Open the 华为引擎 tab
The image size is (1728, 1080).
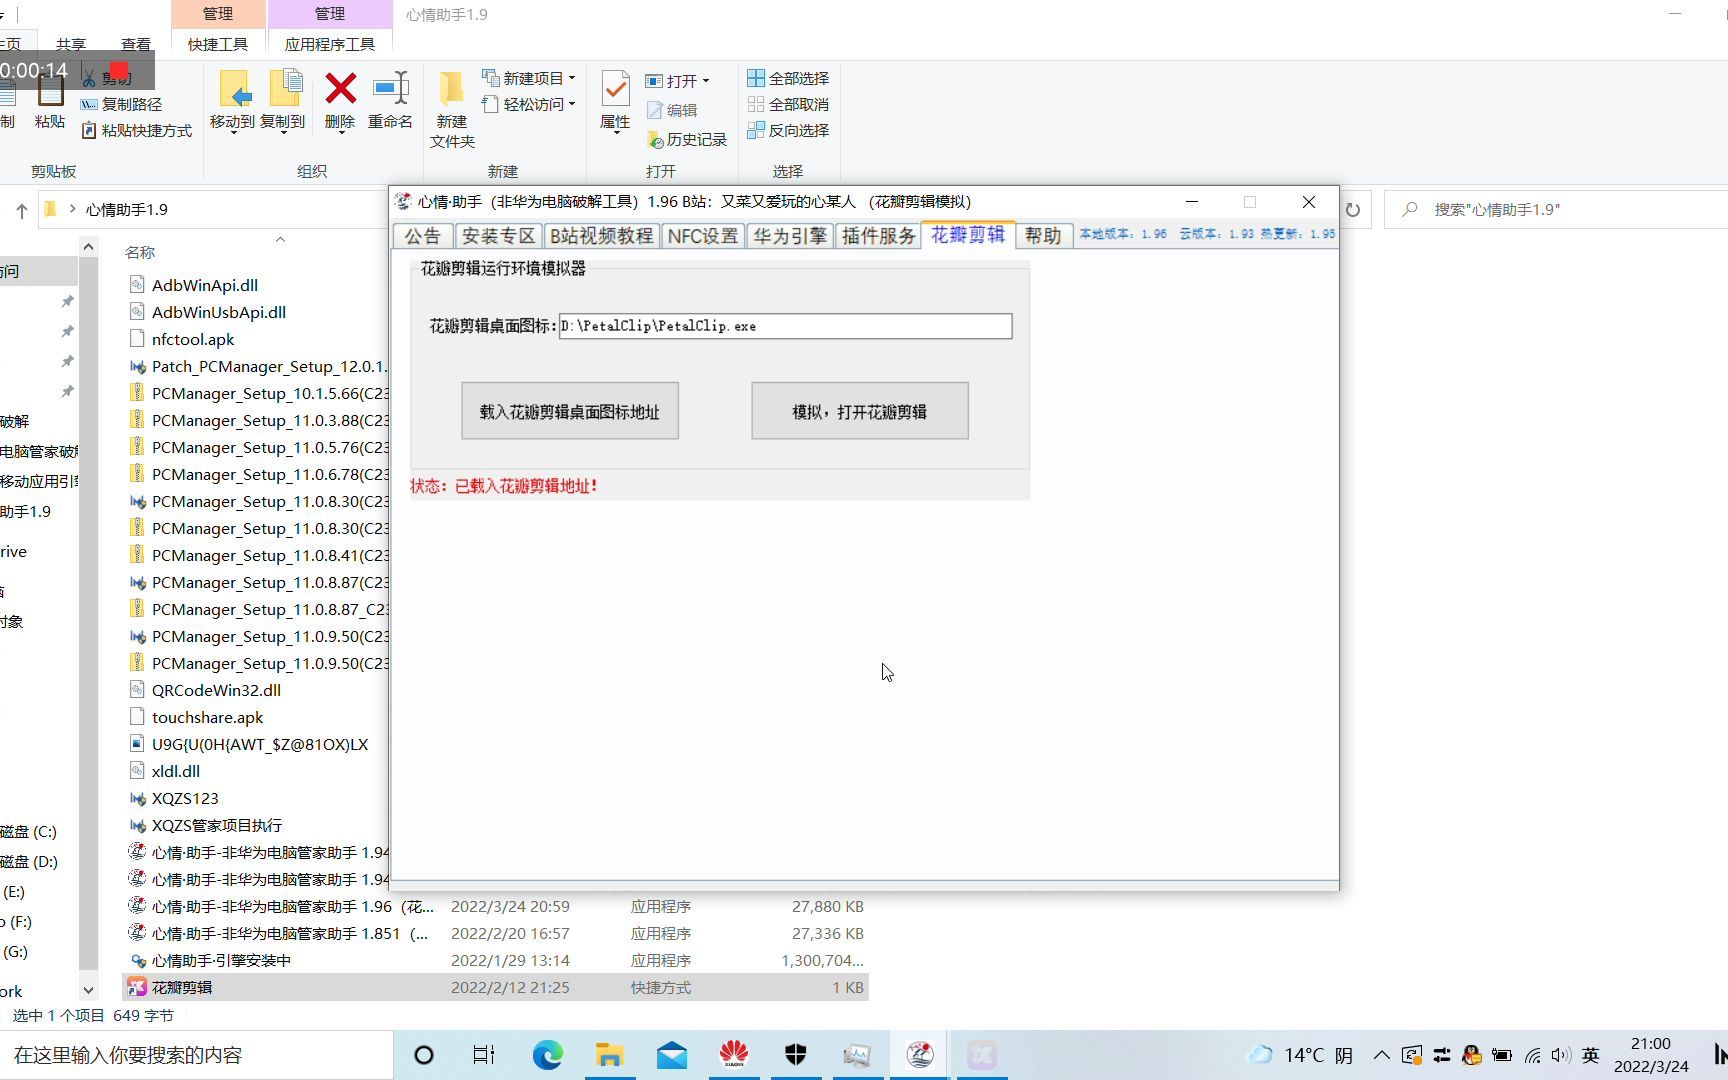pyautogui.click(x=789, y=235)
